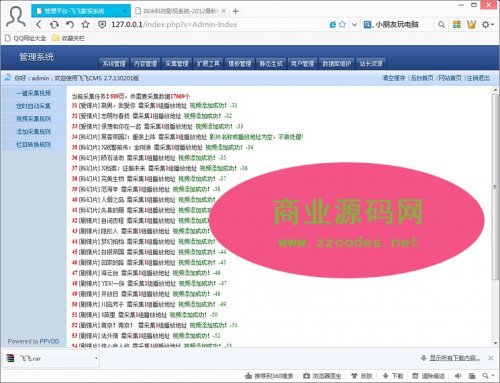Click the window layout icon in status bar
The height and width of the screenshot is (383, 500).
pos(472,376)
